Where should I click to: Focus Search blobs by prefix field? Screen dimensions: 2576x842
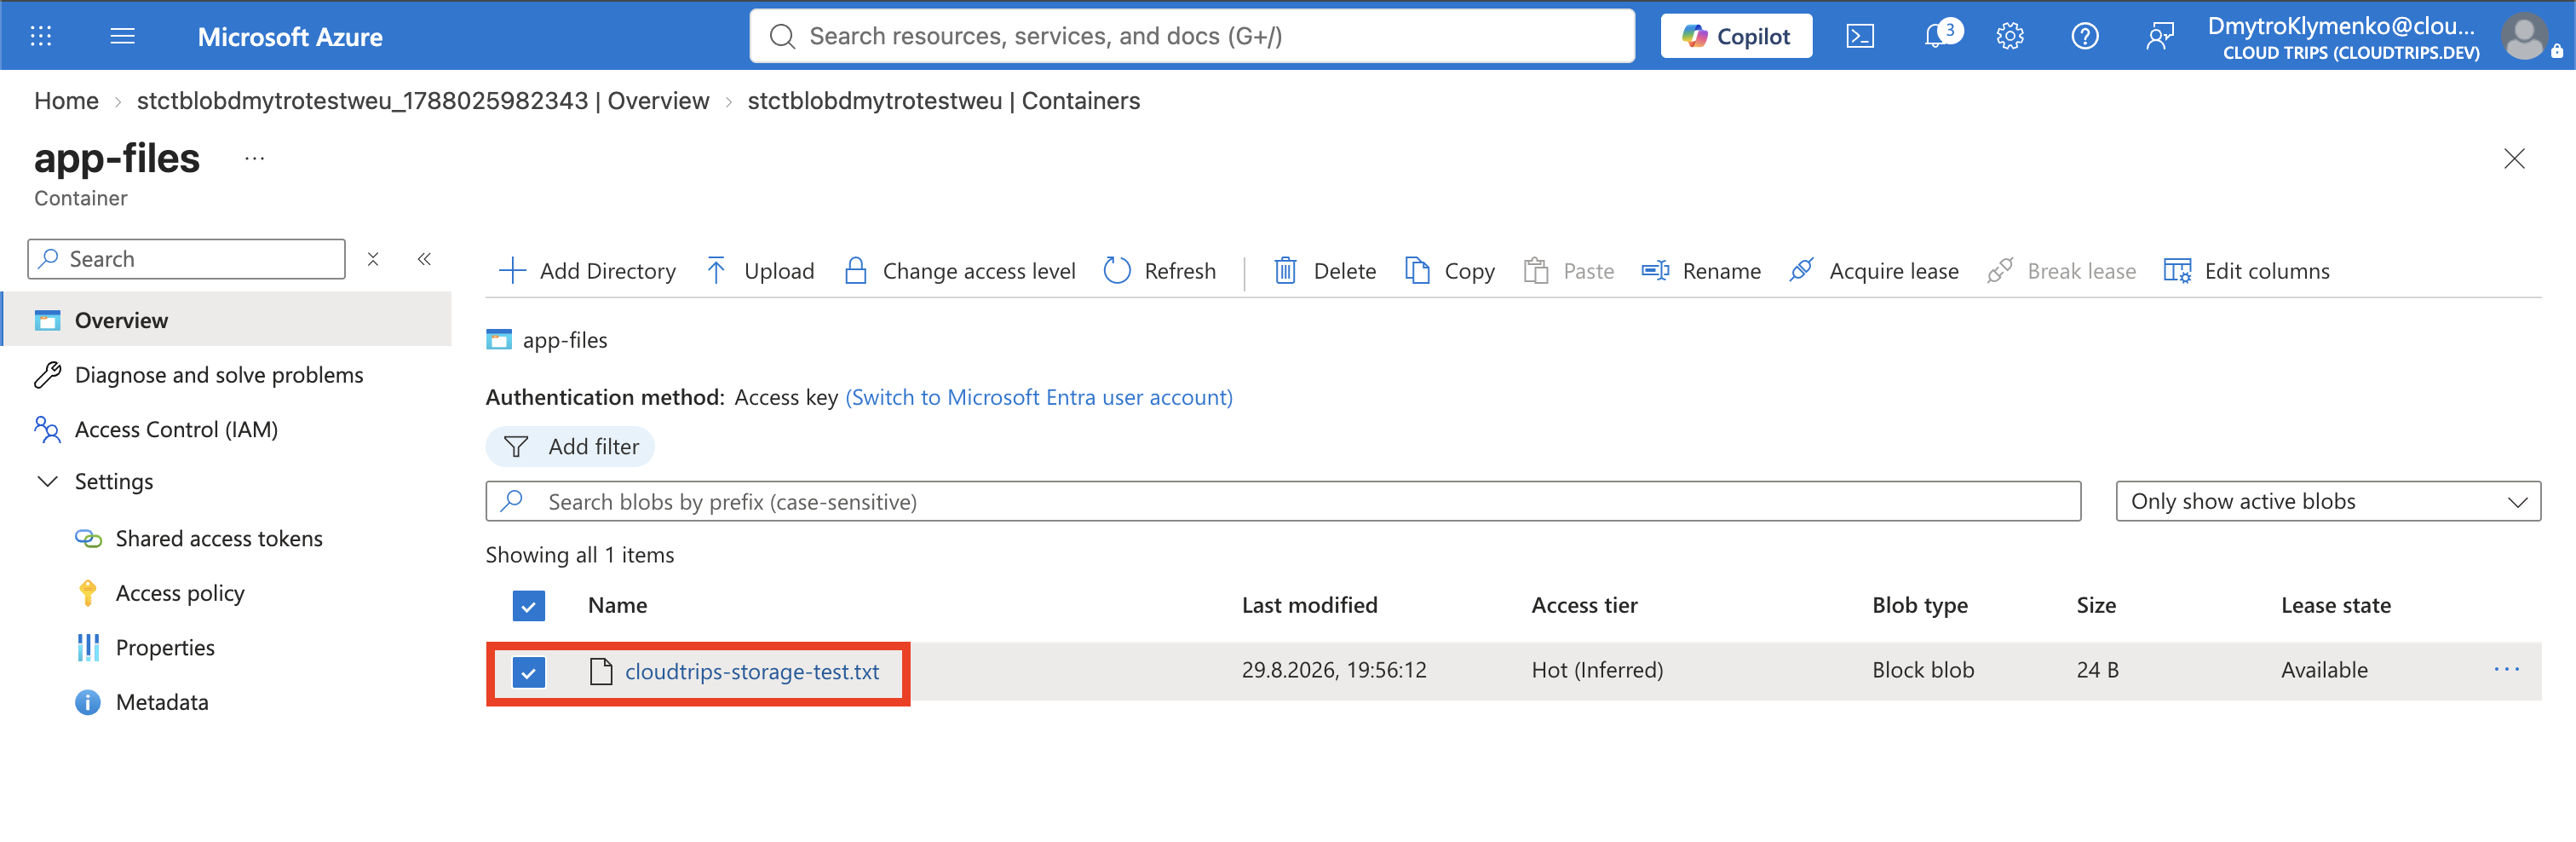pyautogui.click(x=1283, y=501)
